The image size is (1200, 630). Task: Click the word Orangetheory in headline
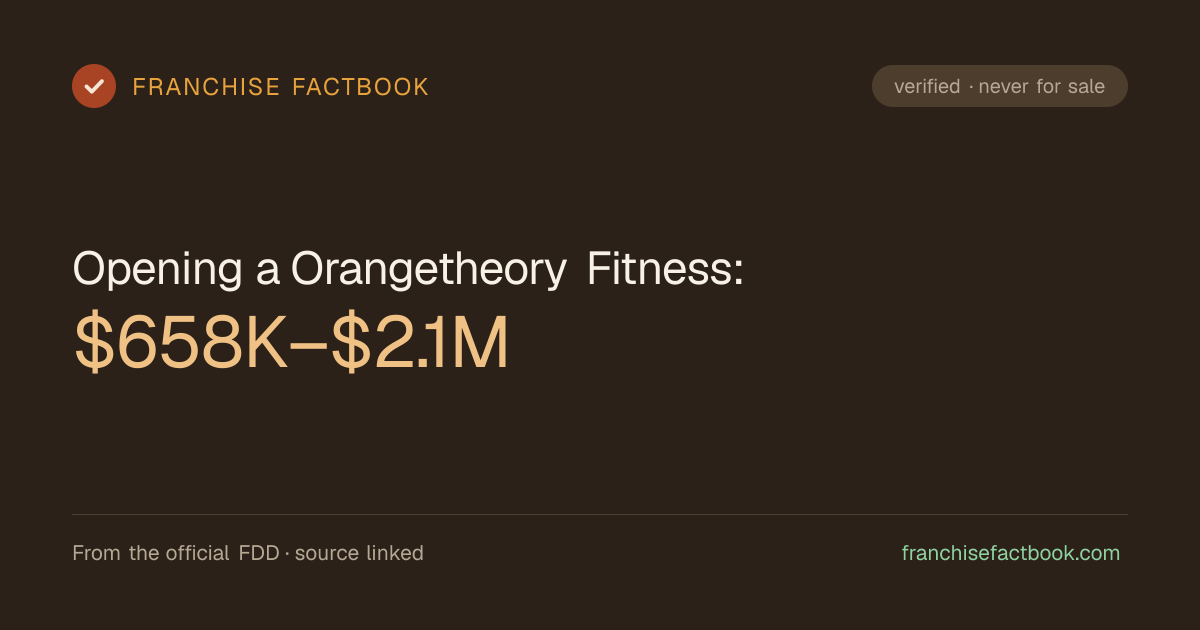(x=429, y=270)
